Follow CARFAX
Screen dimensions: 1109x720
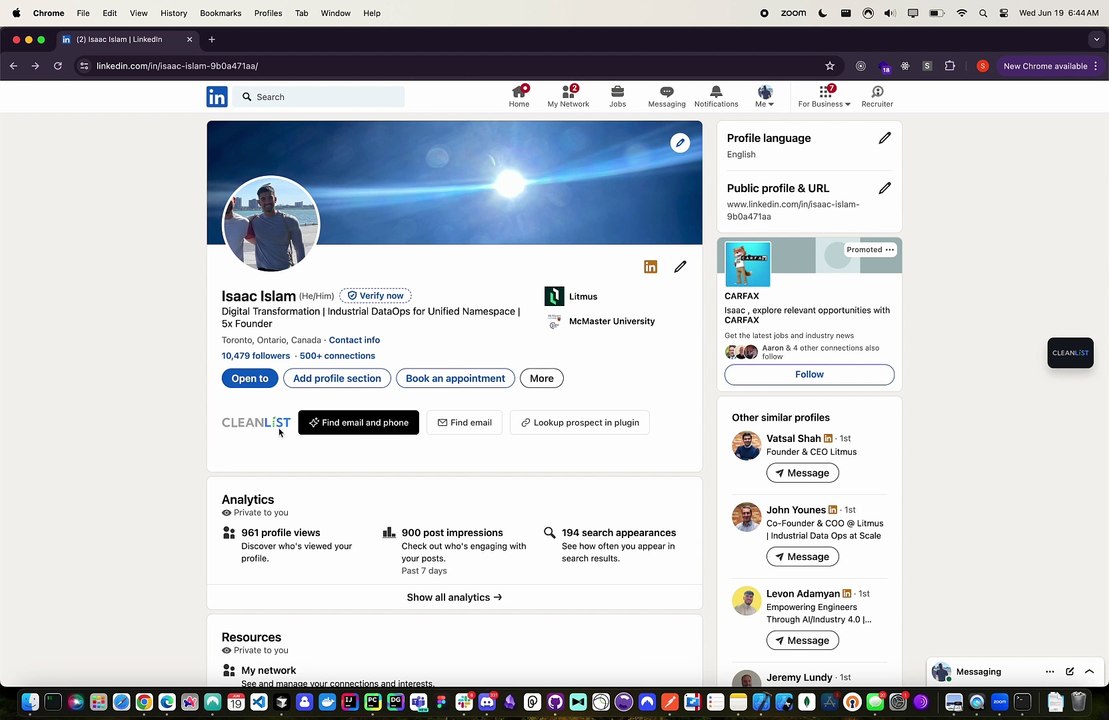(x=809, y=374)
